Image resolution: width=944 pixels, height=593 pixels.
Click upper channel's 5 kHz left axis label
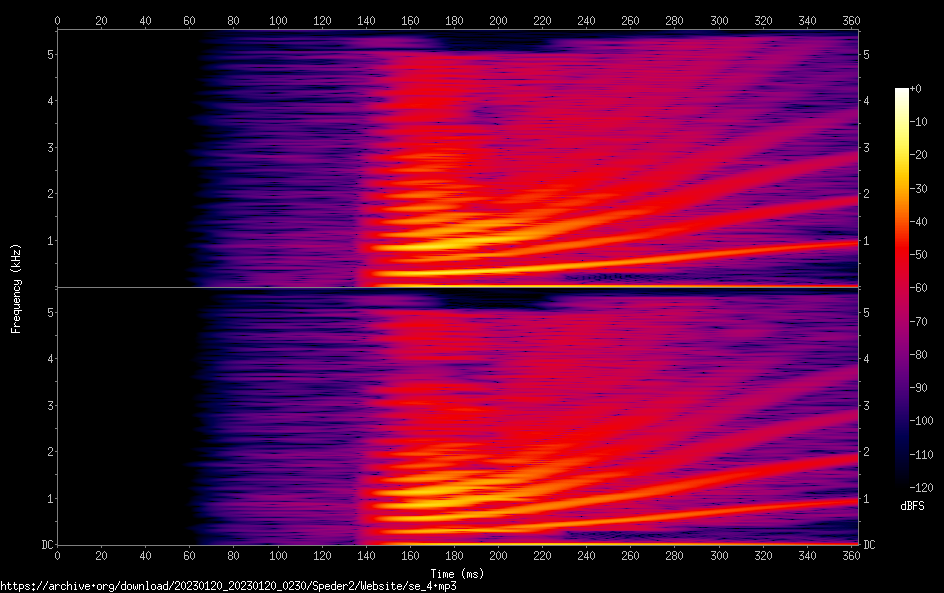(49, 54)
